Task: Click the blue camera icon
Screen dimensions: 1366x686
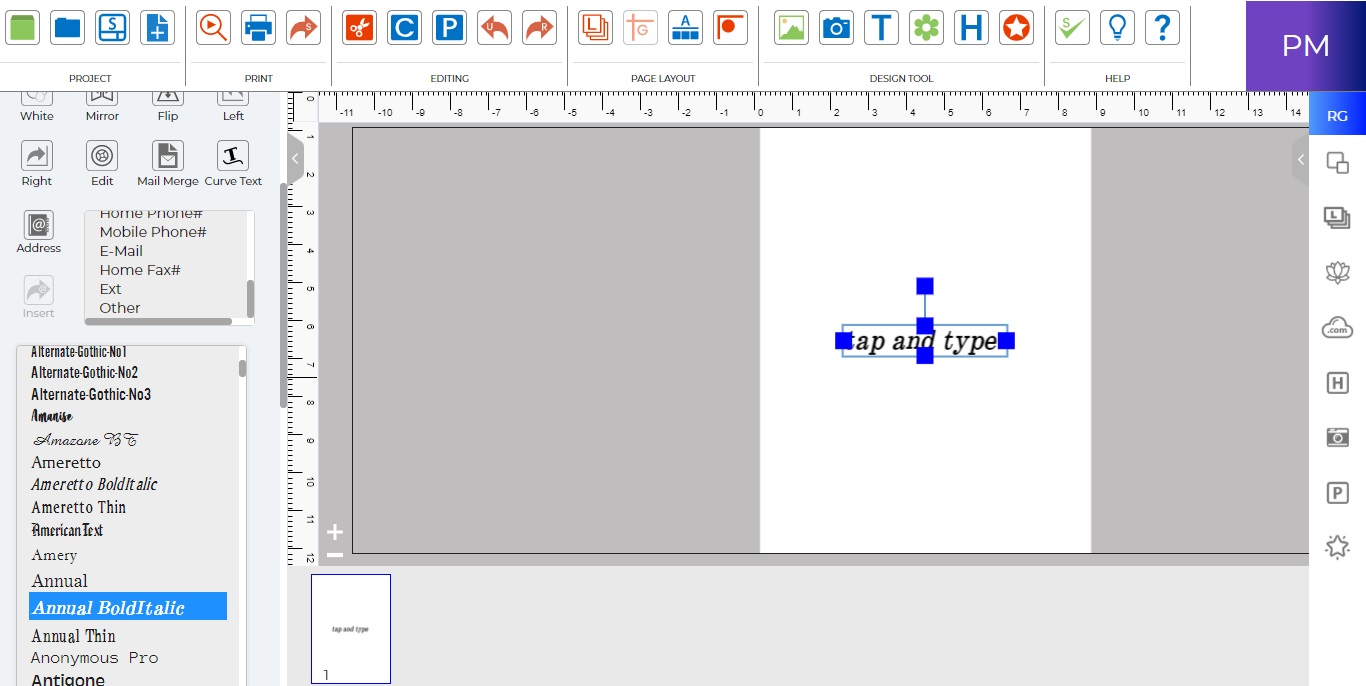Action: tap(836, 27)
